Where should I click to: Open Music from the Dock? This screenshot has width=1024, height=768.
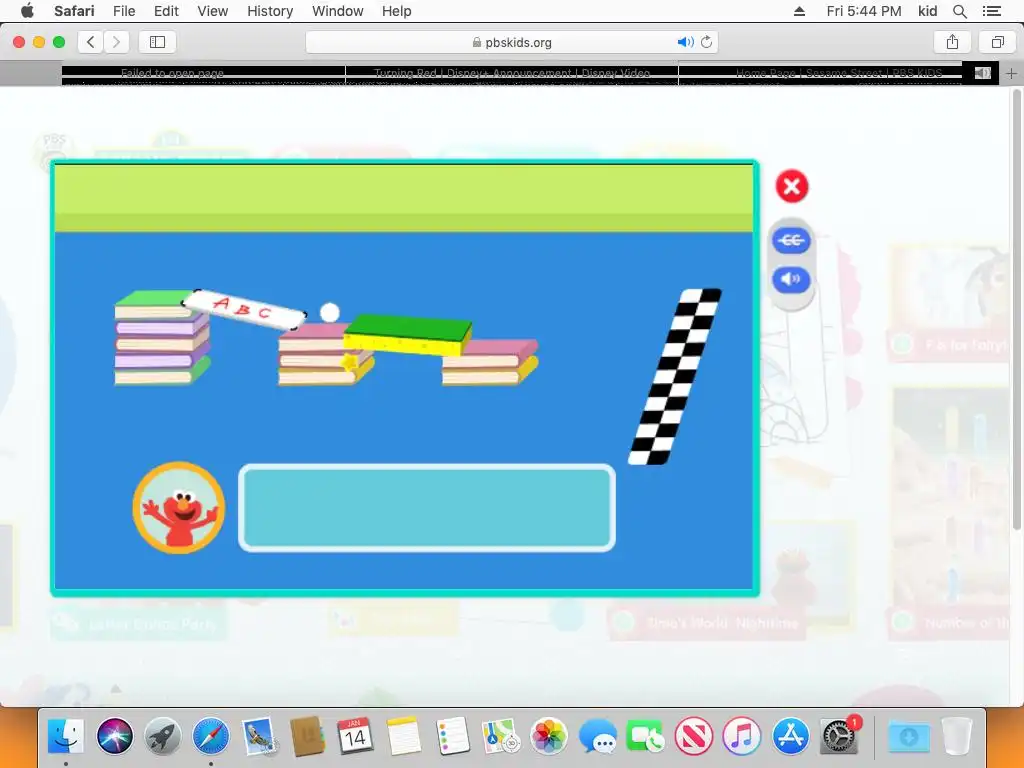[742, 737]
